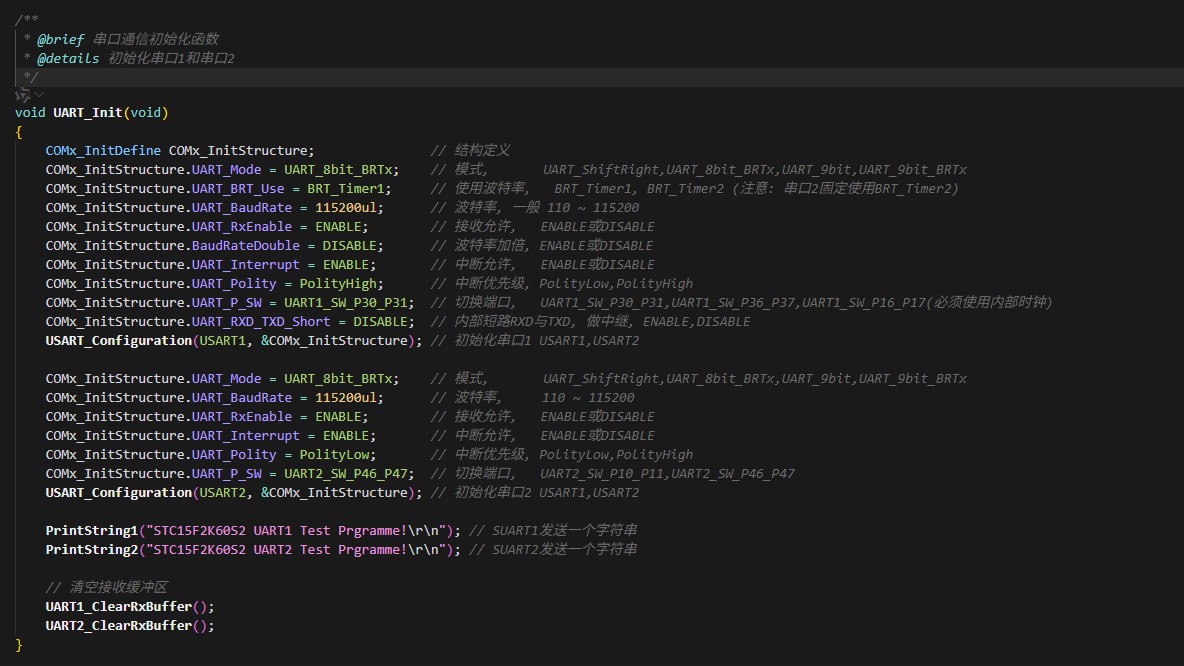
Task: Select the COMx_InitDefine type name
Action: point(102,150)
